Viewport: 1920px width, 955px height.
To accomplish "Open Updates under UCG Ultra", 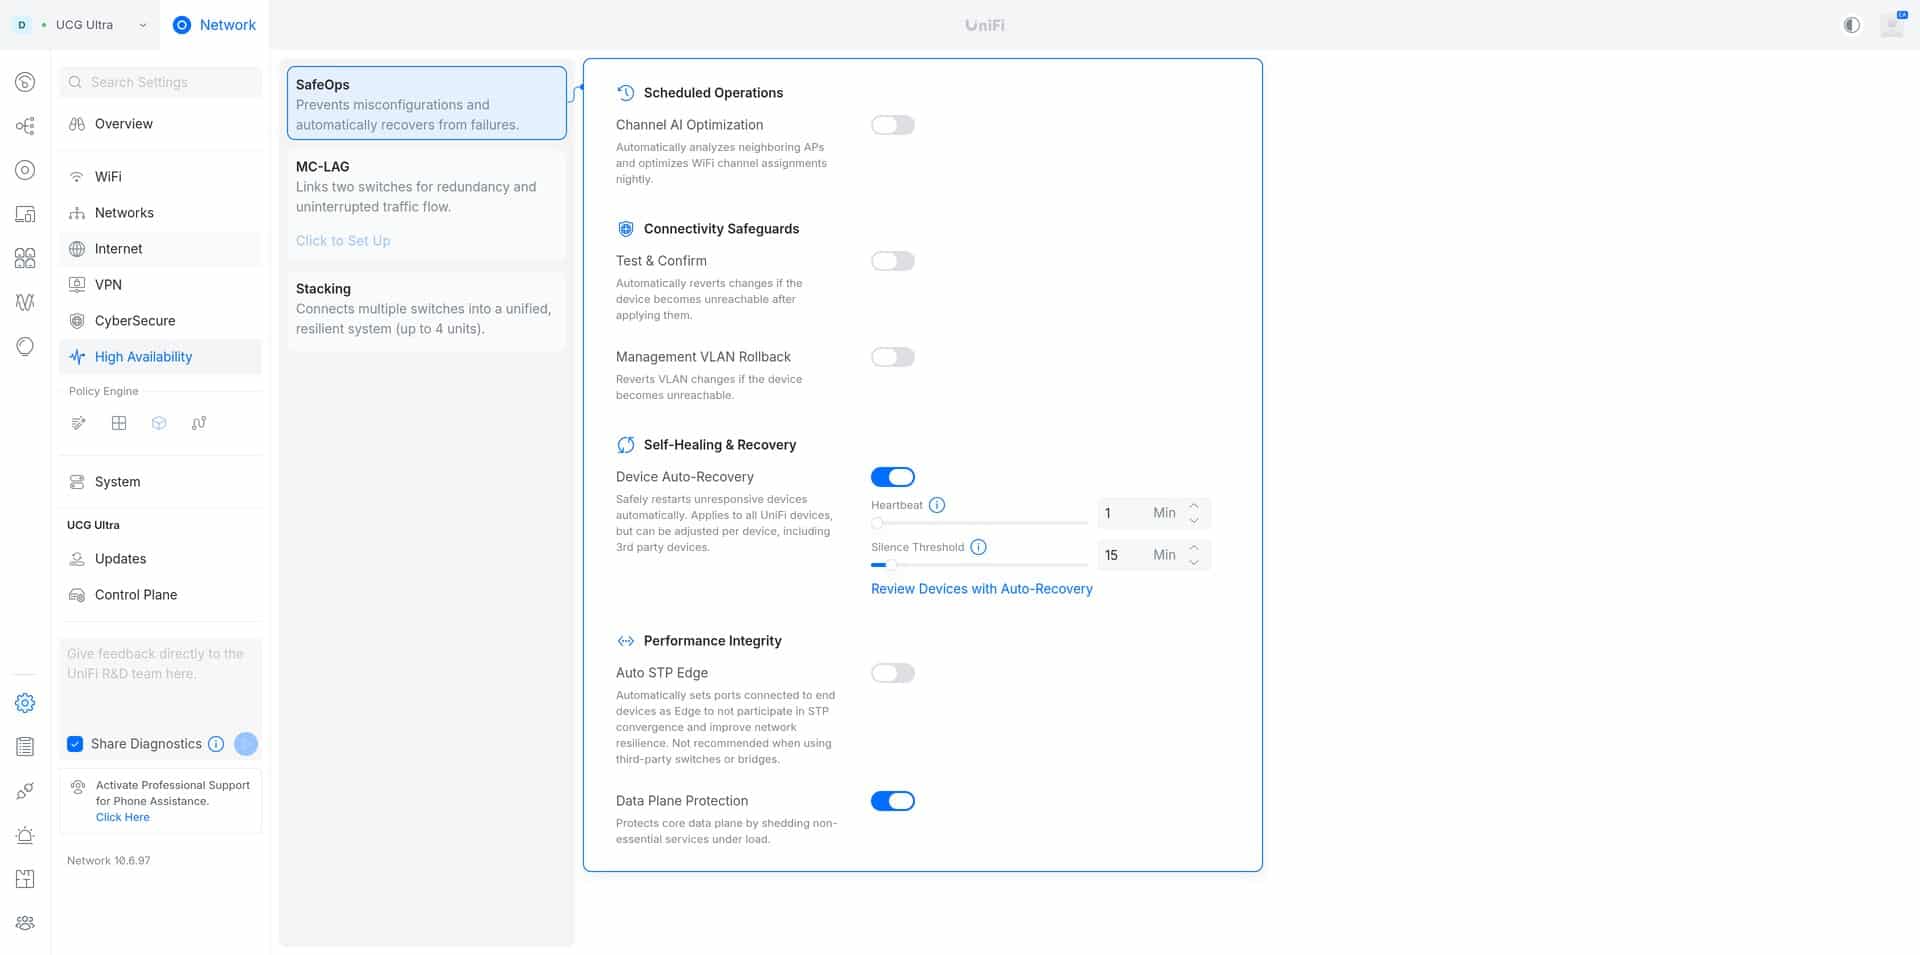I will 160,559.
